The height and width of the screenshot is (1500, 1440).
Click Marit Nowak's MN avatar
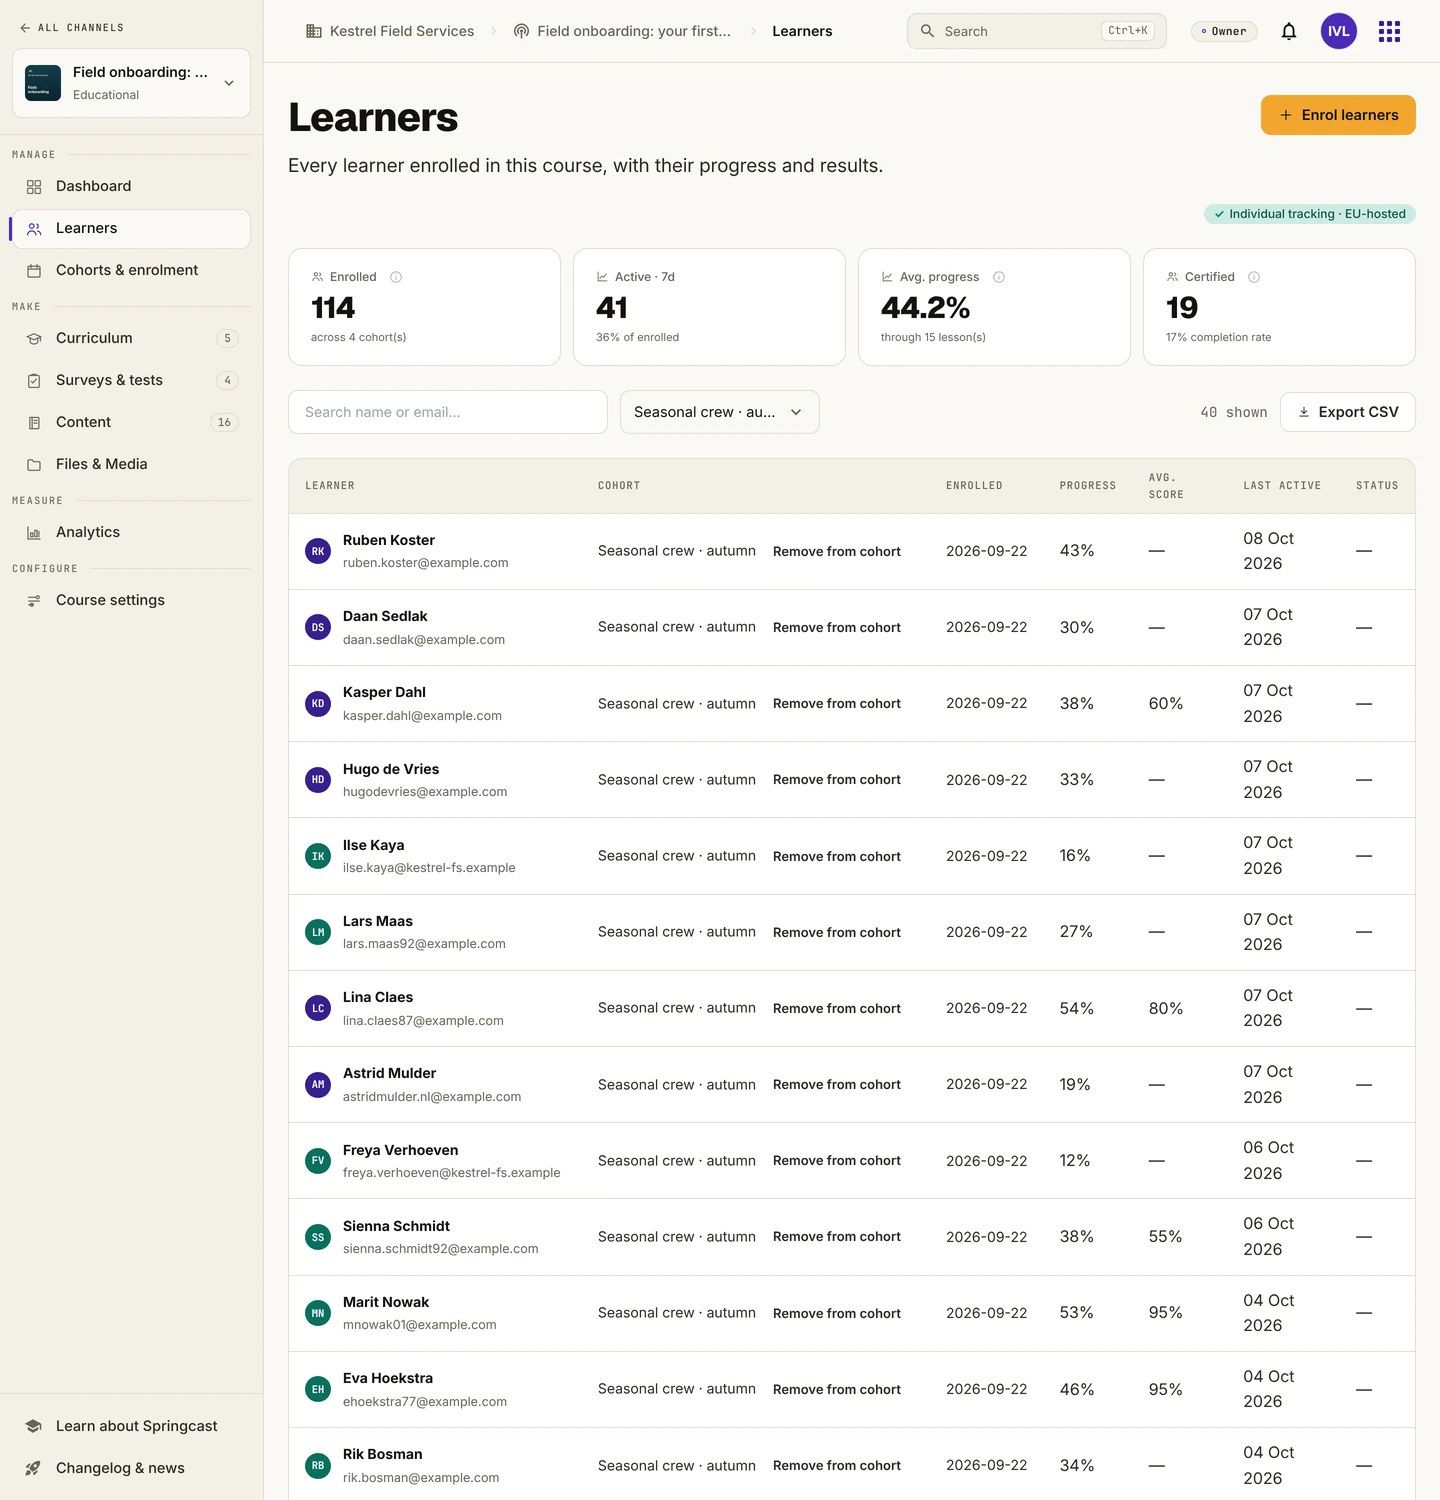318,1313
